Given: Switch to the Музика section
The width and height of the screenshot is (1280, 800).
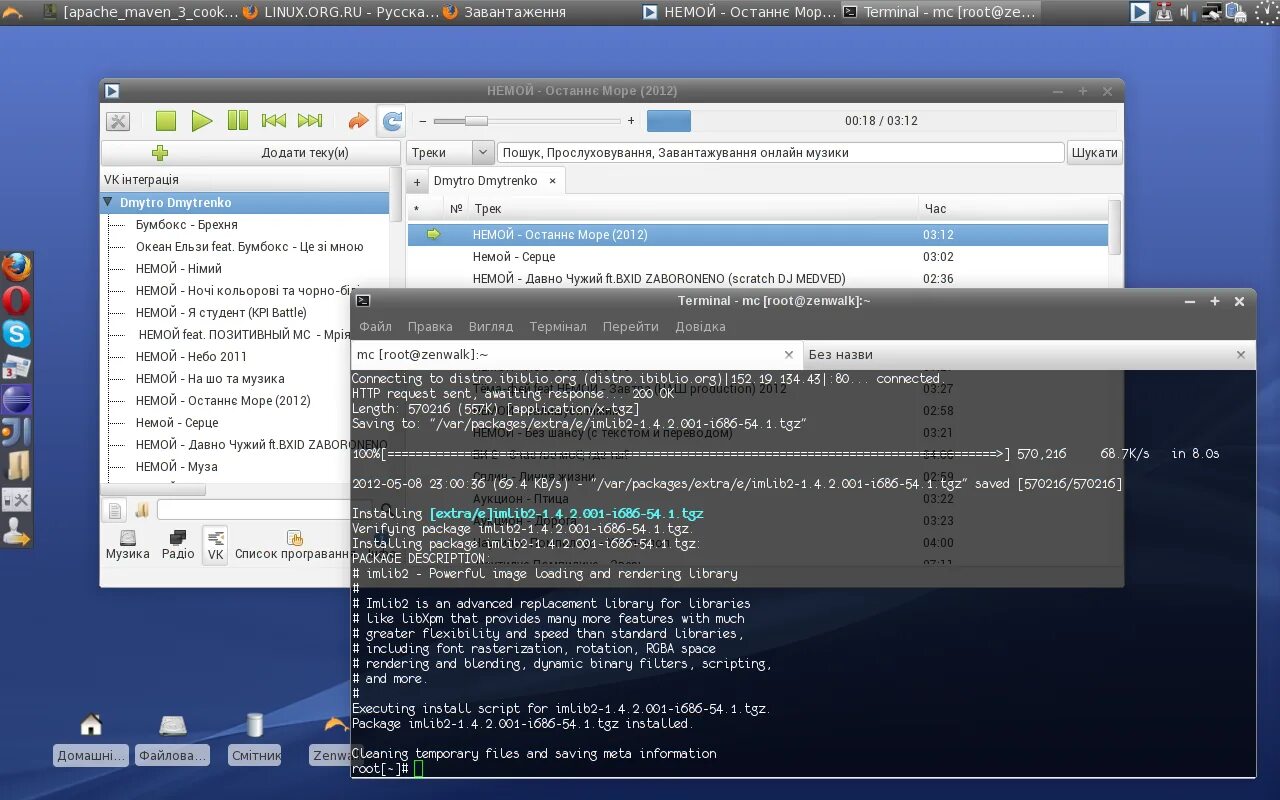Looking at the screenshot, I should tap(128, 545).
